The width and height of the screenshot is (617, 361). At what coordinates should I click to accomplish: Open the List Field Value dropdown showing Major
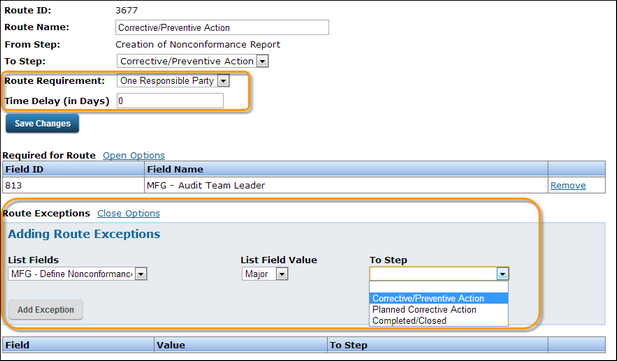265,274
